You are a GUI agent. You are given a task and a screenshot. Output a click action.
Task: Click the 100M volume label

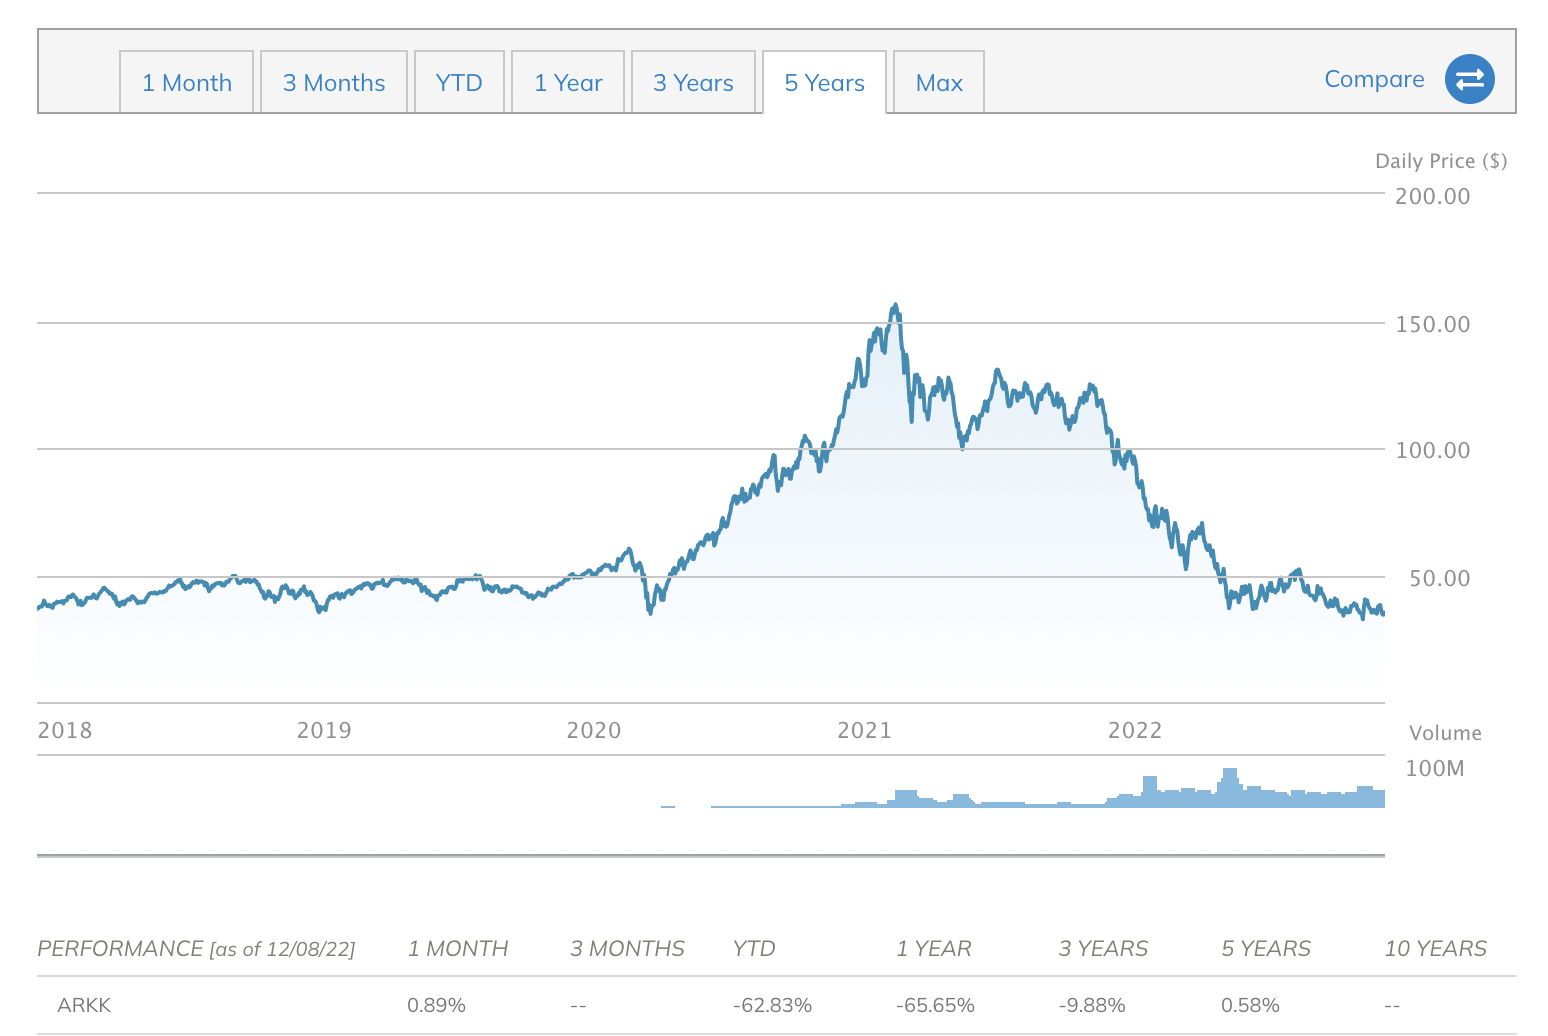1435,768
